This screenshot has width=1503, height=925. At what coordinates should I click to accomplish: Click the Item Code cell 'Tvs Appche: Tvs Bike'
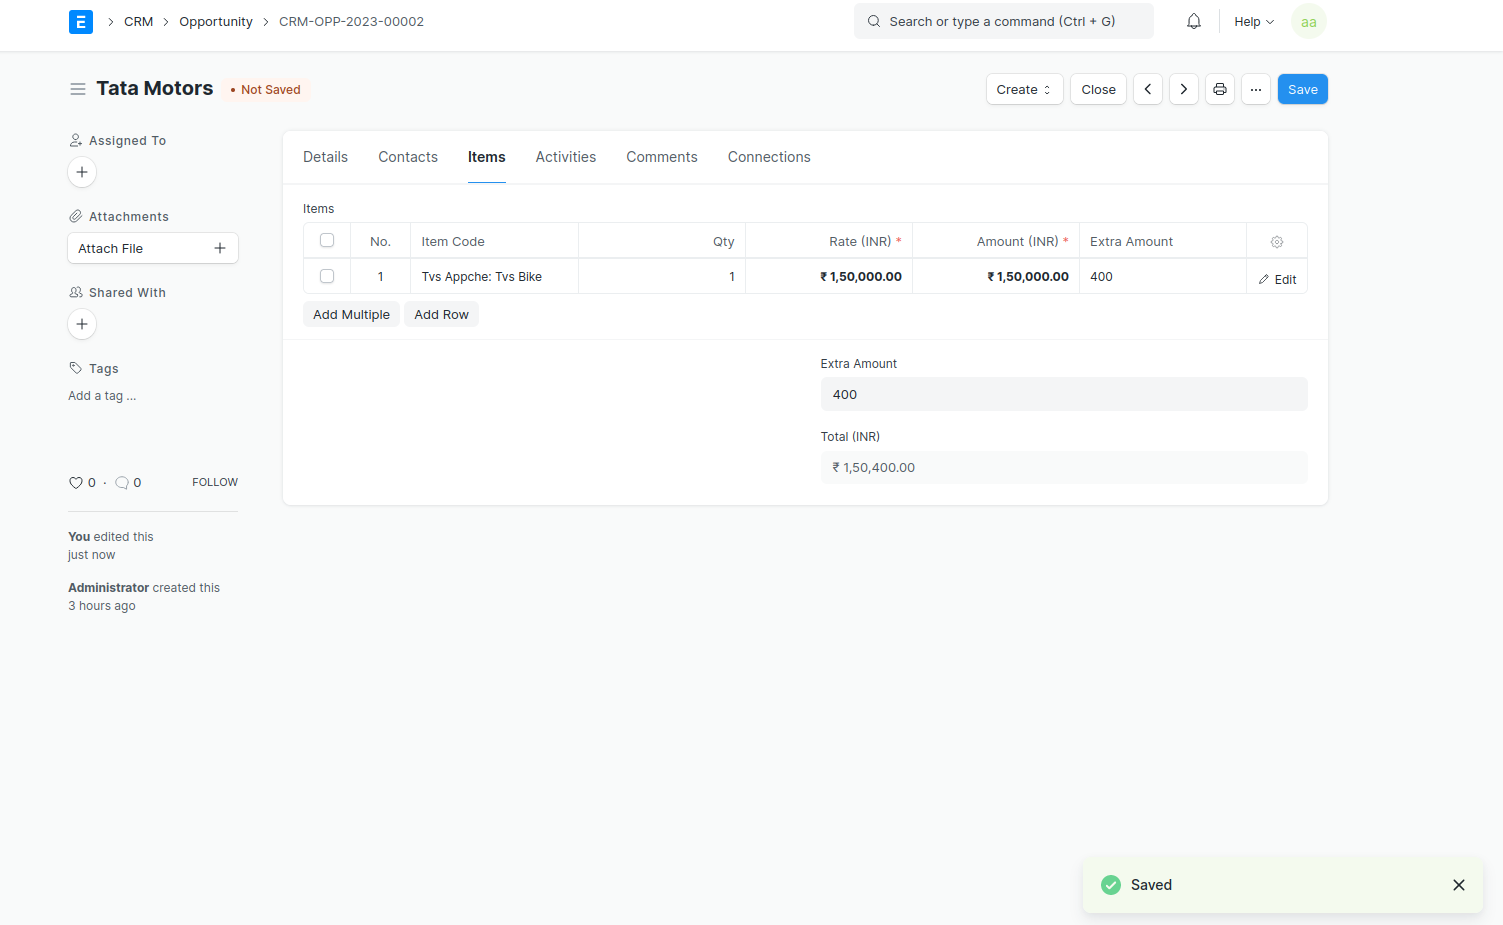pos(494,277)
